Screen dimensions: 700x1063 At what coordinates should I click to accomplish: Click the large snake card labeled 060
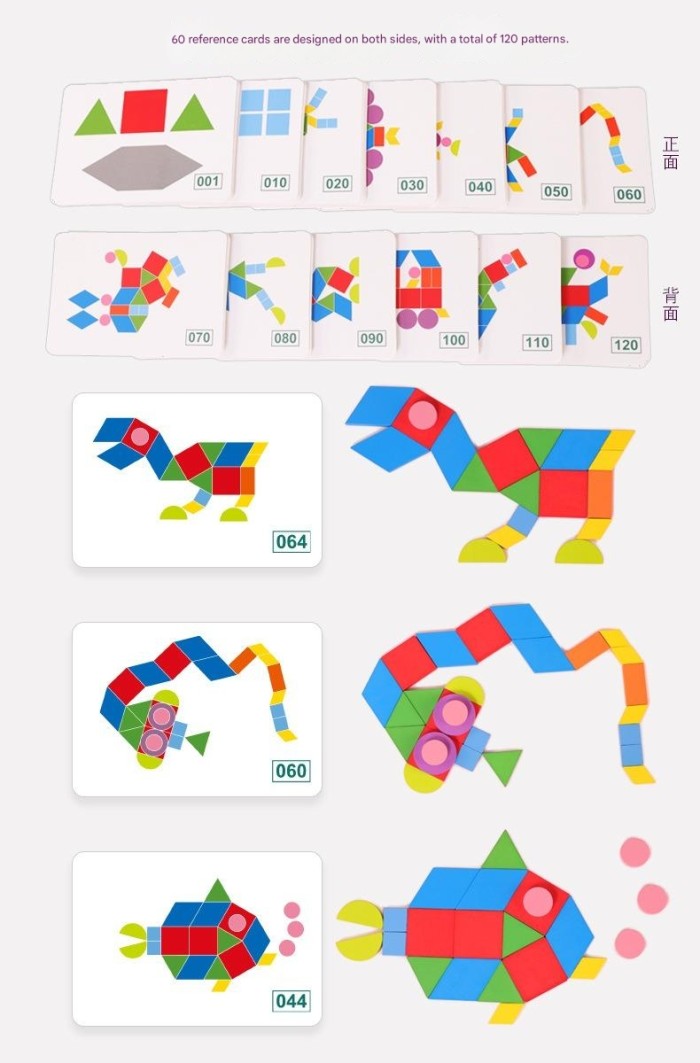(197, 708)
